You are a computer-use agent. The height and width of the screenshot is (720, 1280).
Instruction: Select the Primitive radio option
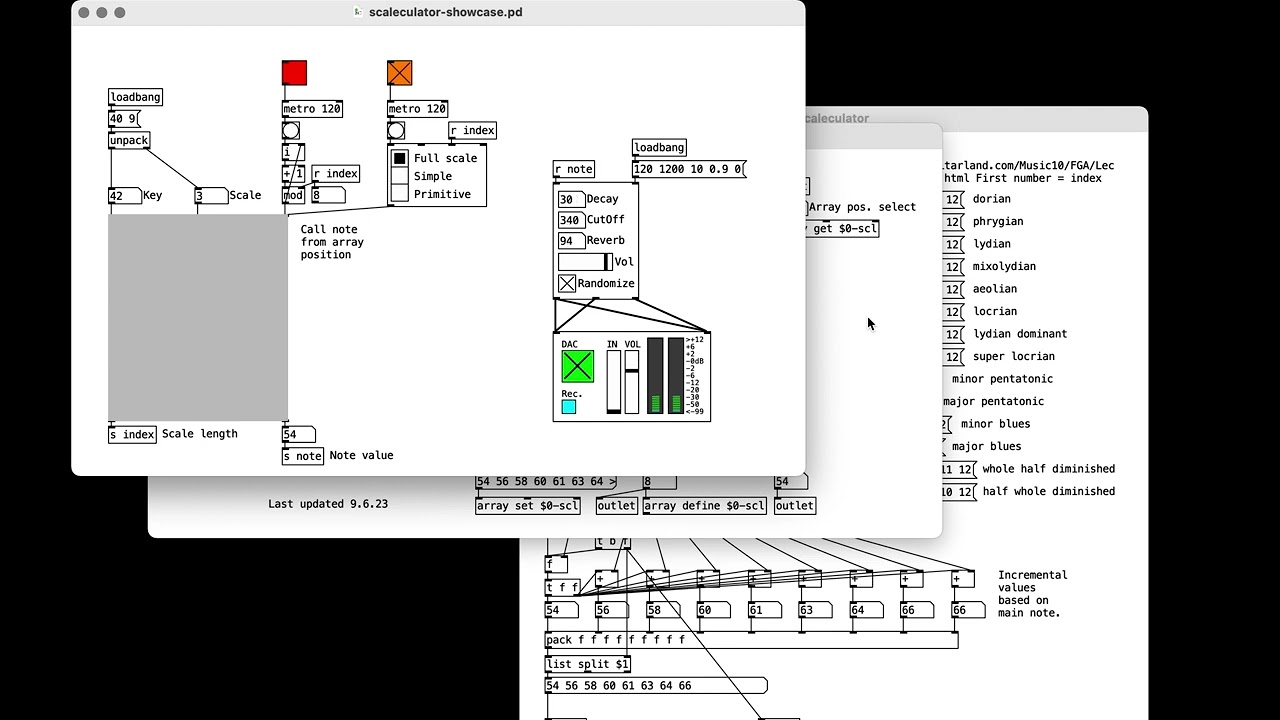tap(400, 194)
